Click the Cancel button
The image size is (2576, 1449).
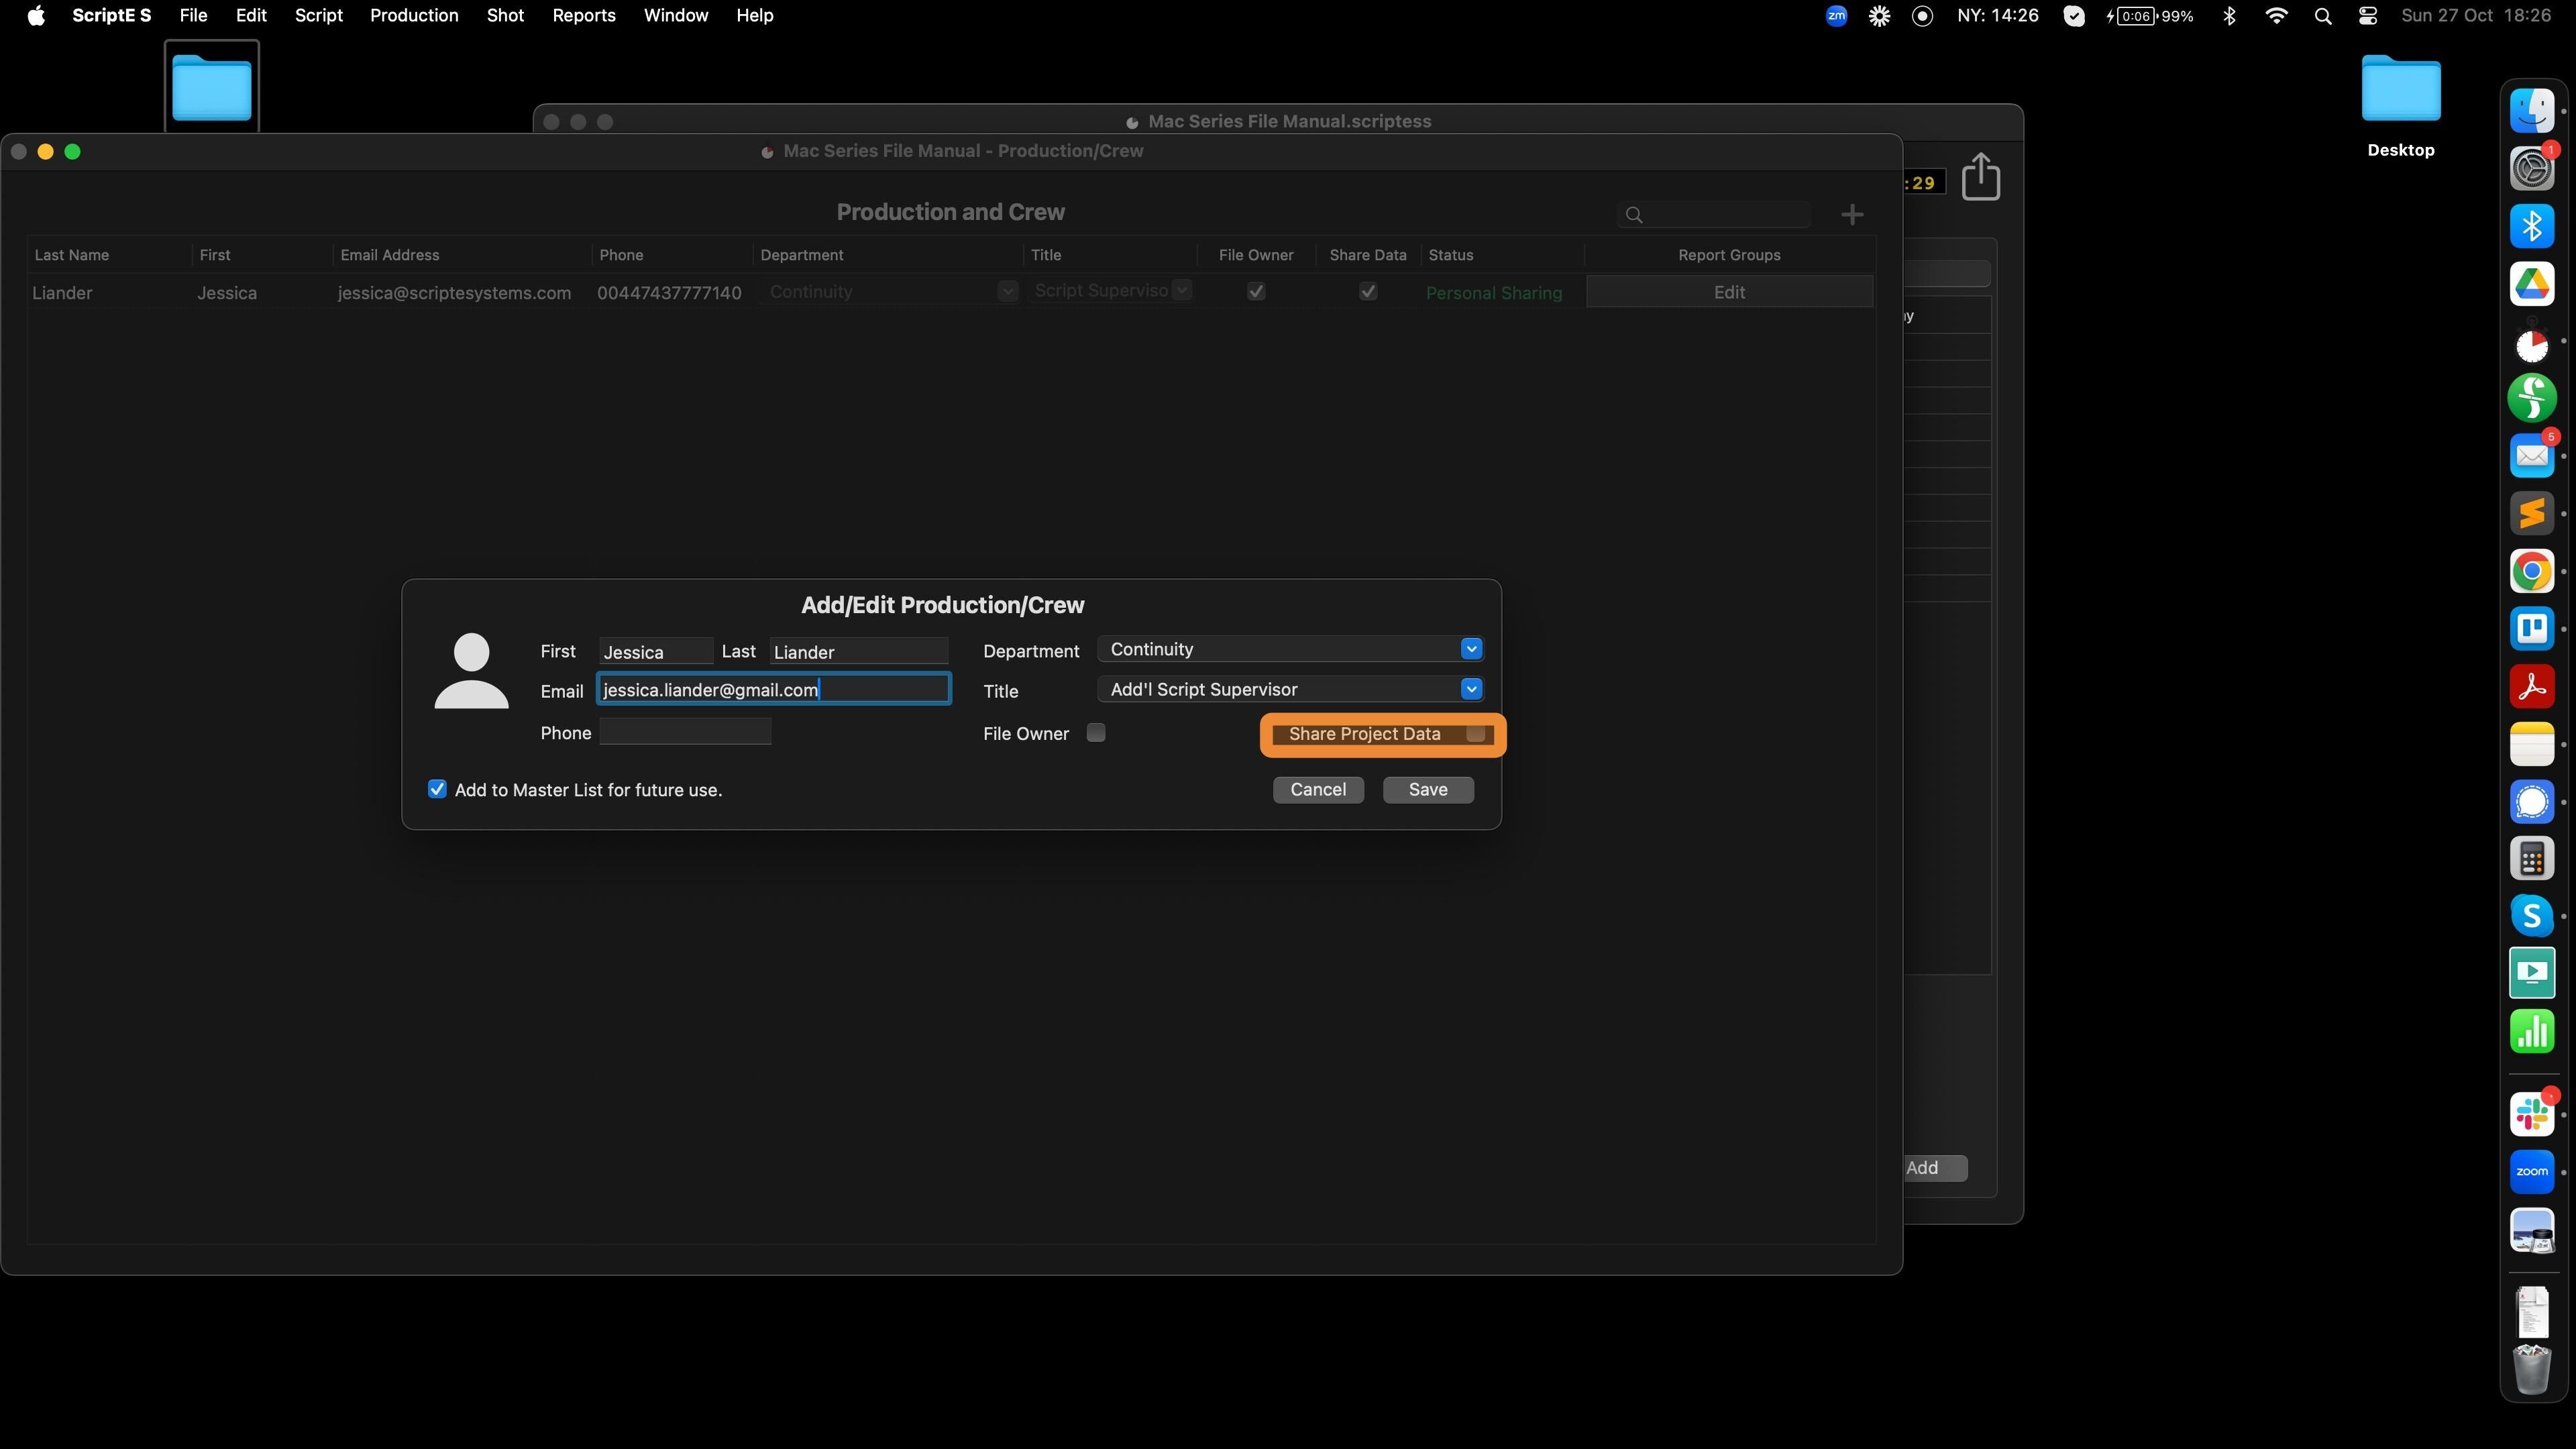pyautogui.click(x=1317, y=789)
